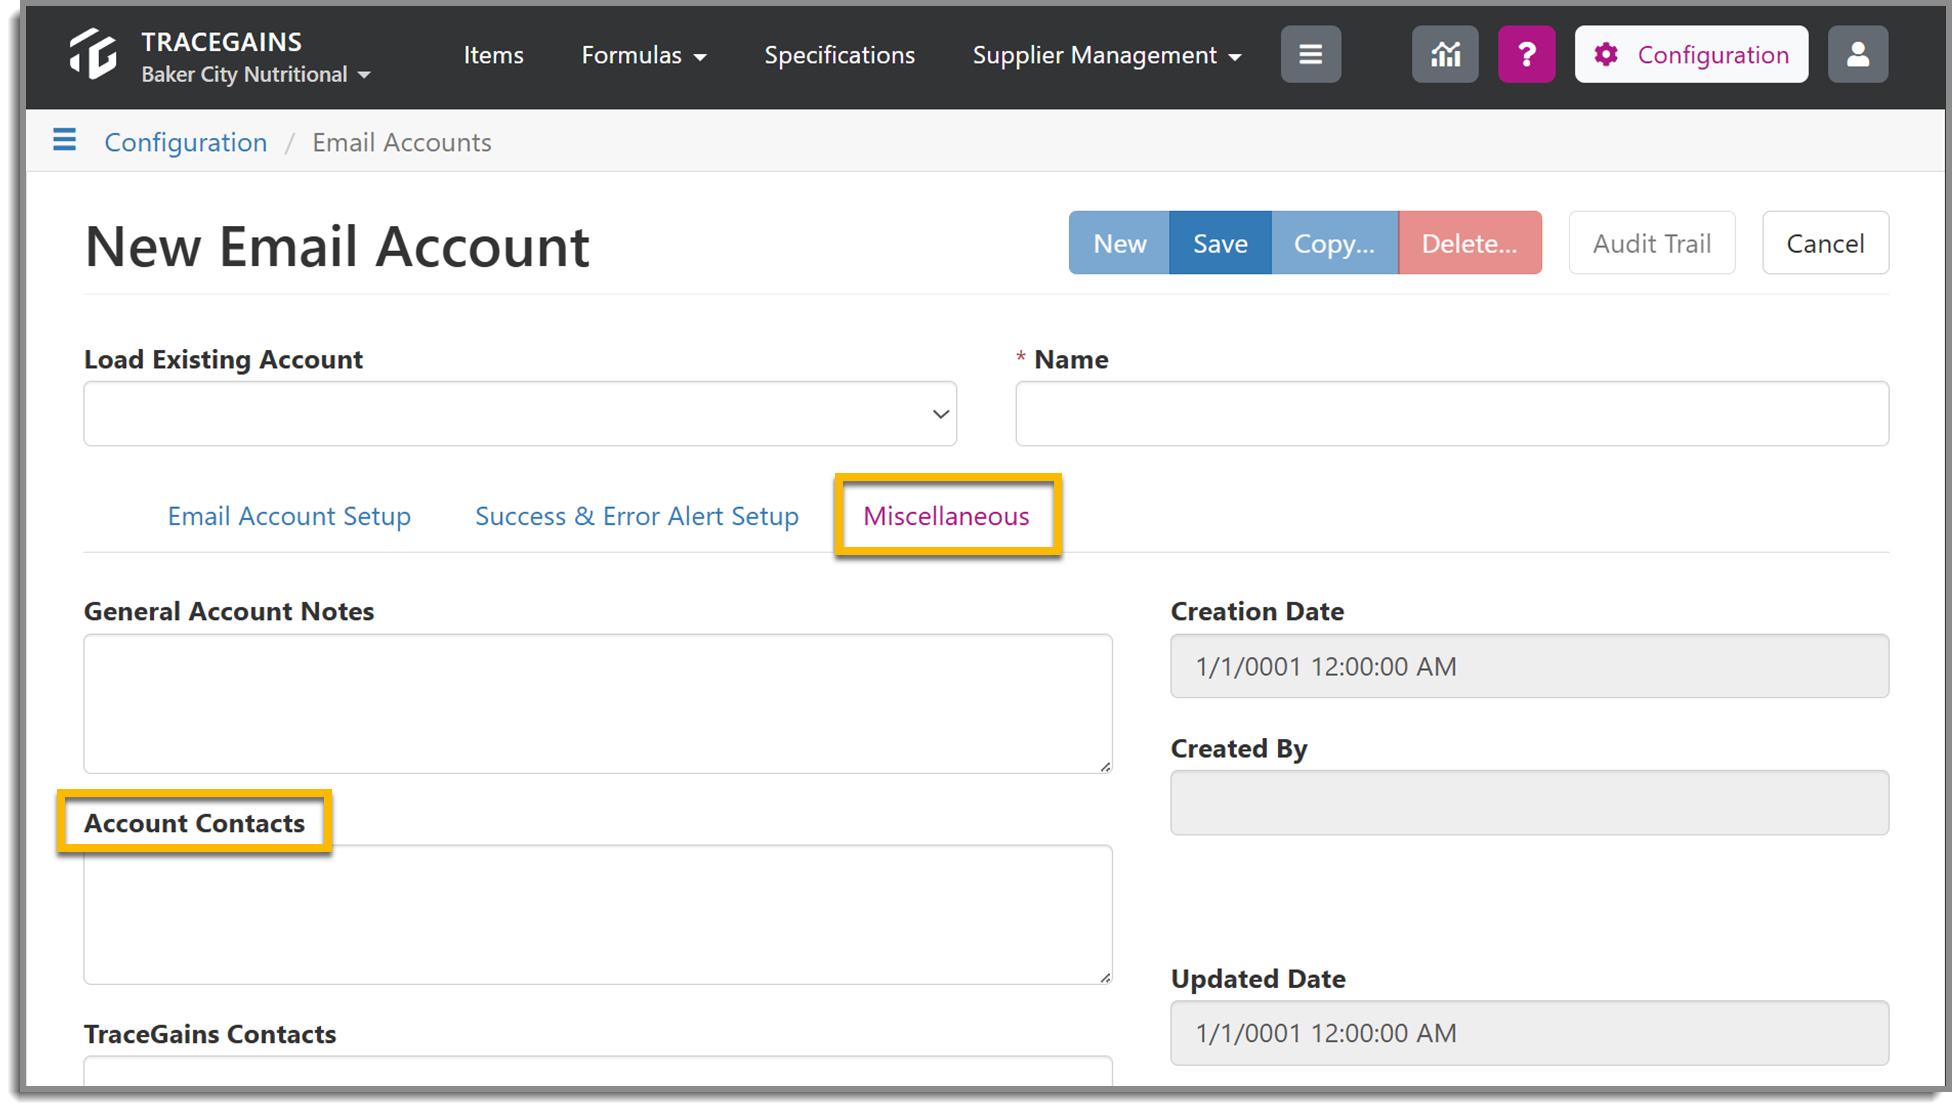Open Specifications in navigation
This screenshot has height=1112, width=1952.
tap(839, 55)
